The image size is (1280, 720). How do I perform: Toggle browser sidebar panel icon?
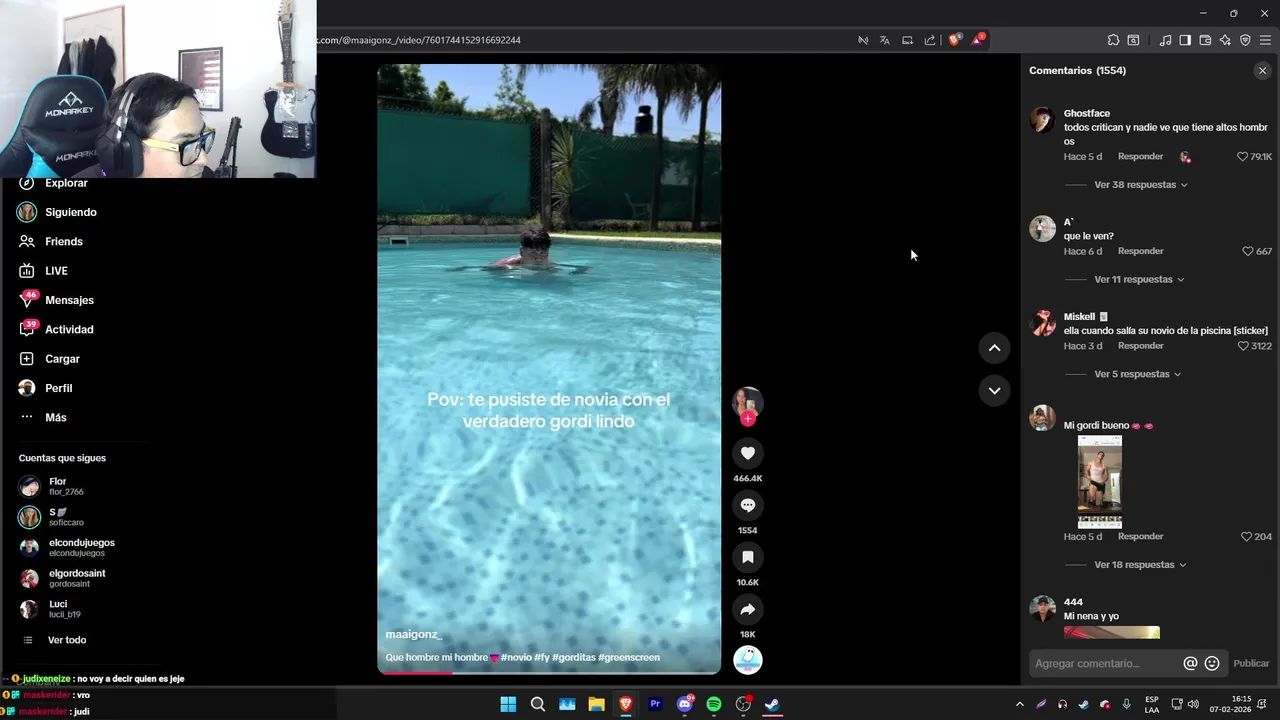1185,40
